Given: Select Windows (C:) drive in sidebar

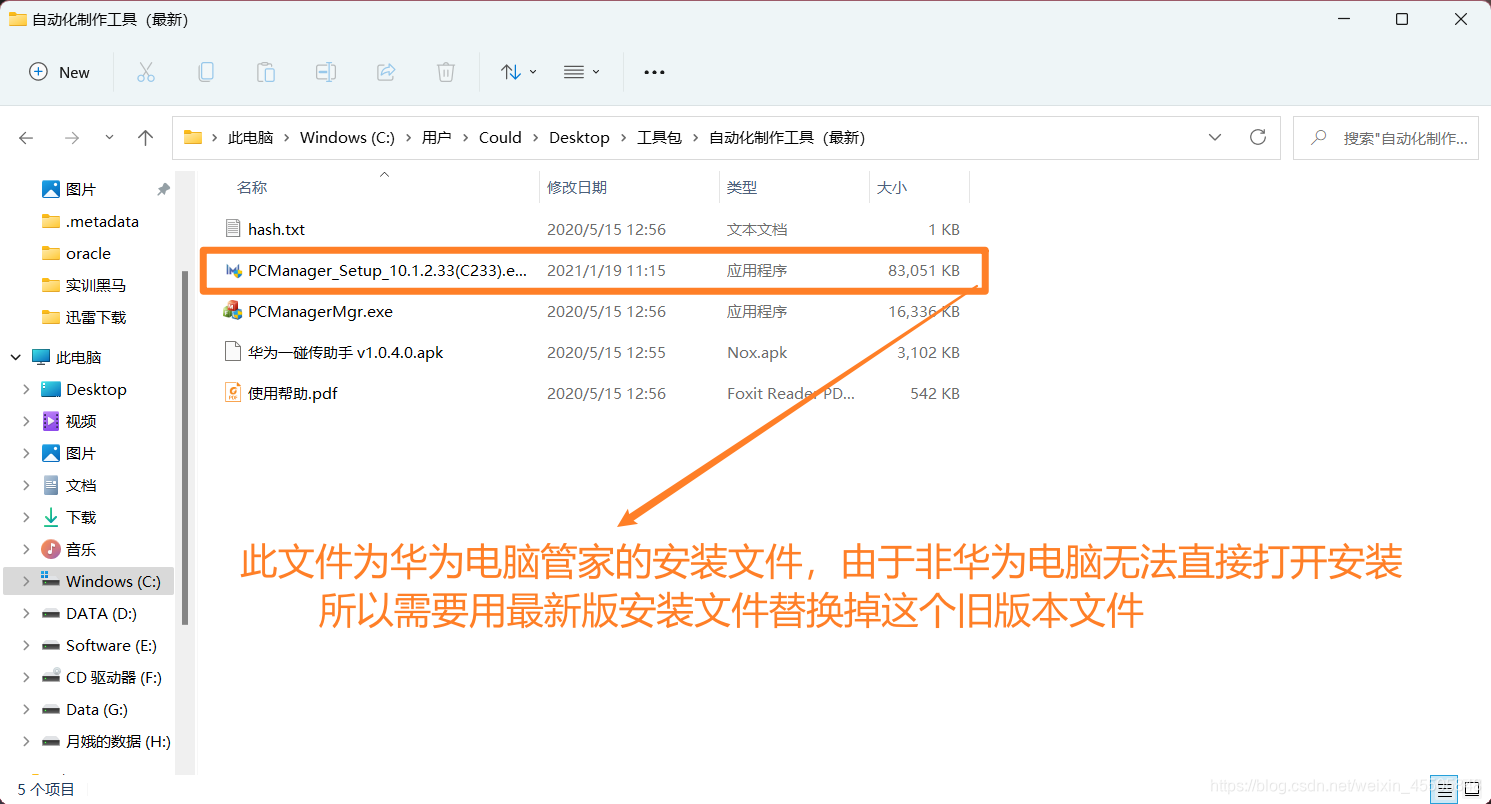Looking at the screenshot, I should (x=88, y=581).
